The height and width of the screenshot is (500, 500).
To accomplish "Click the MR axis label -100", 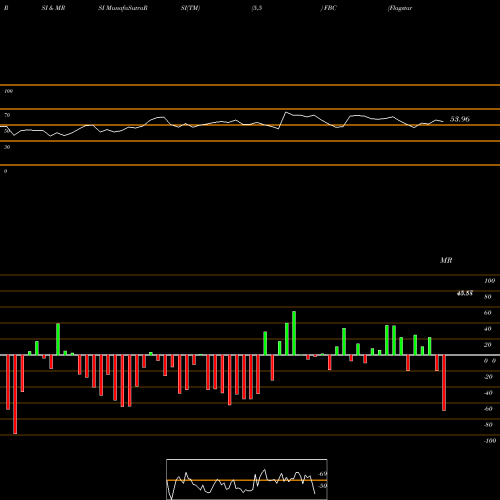I will point(490,441).
